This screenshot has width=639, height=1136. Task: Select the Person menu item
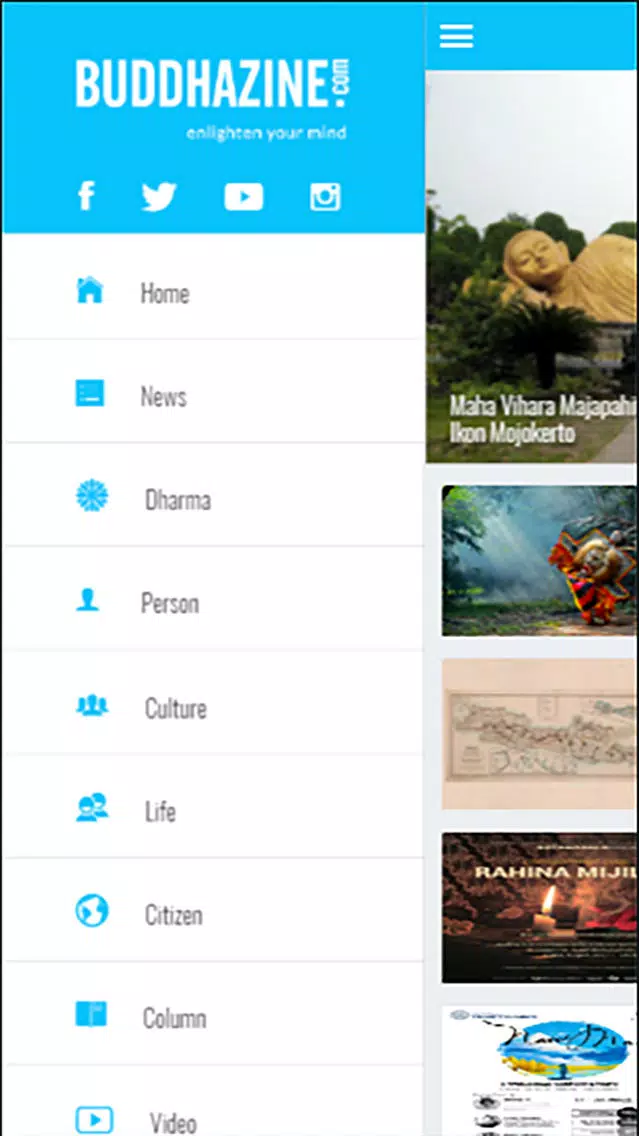pos(214,598)
